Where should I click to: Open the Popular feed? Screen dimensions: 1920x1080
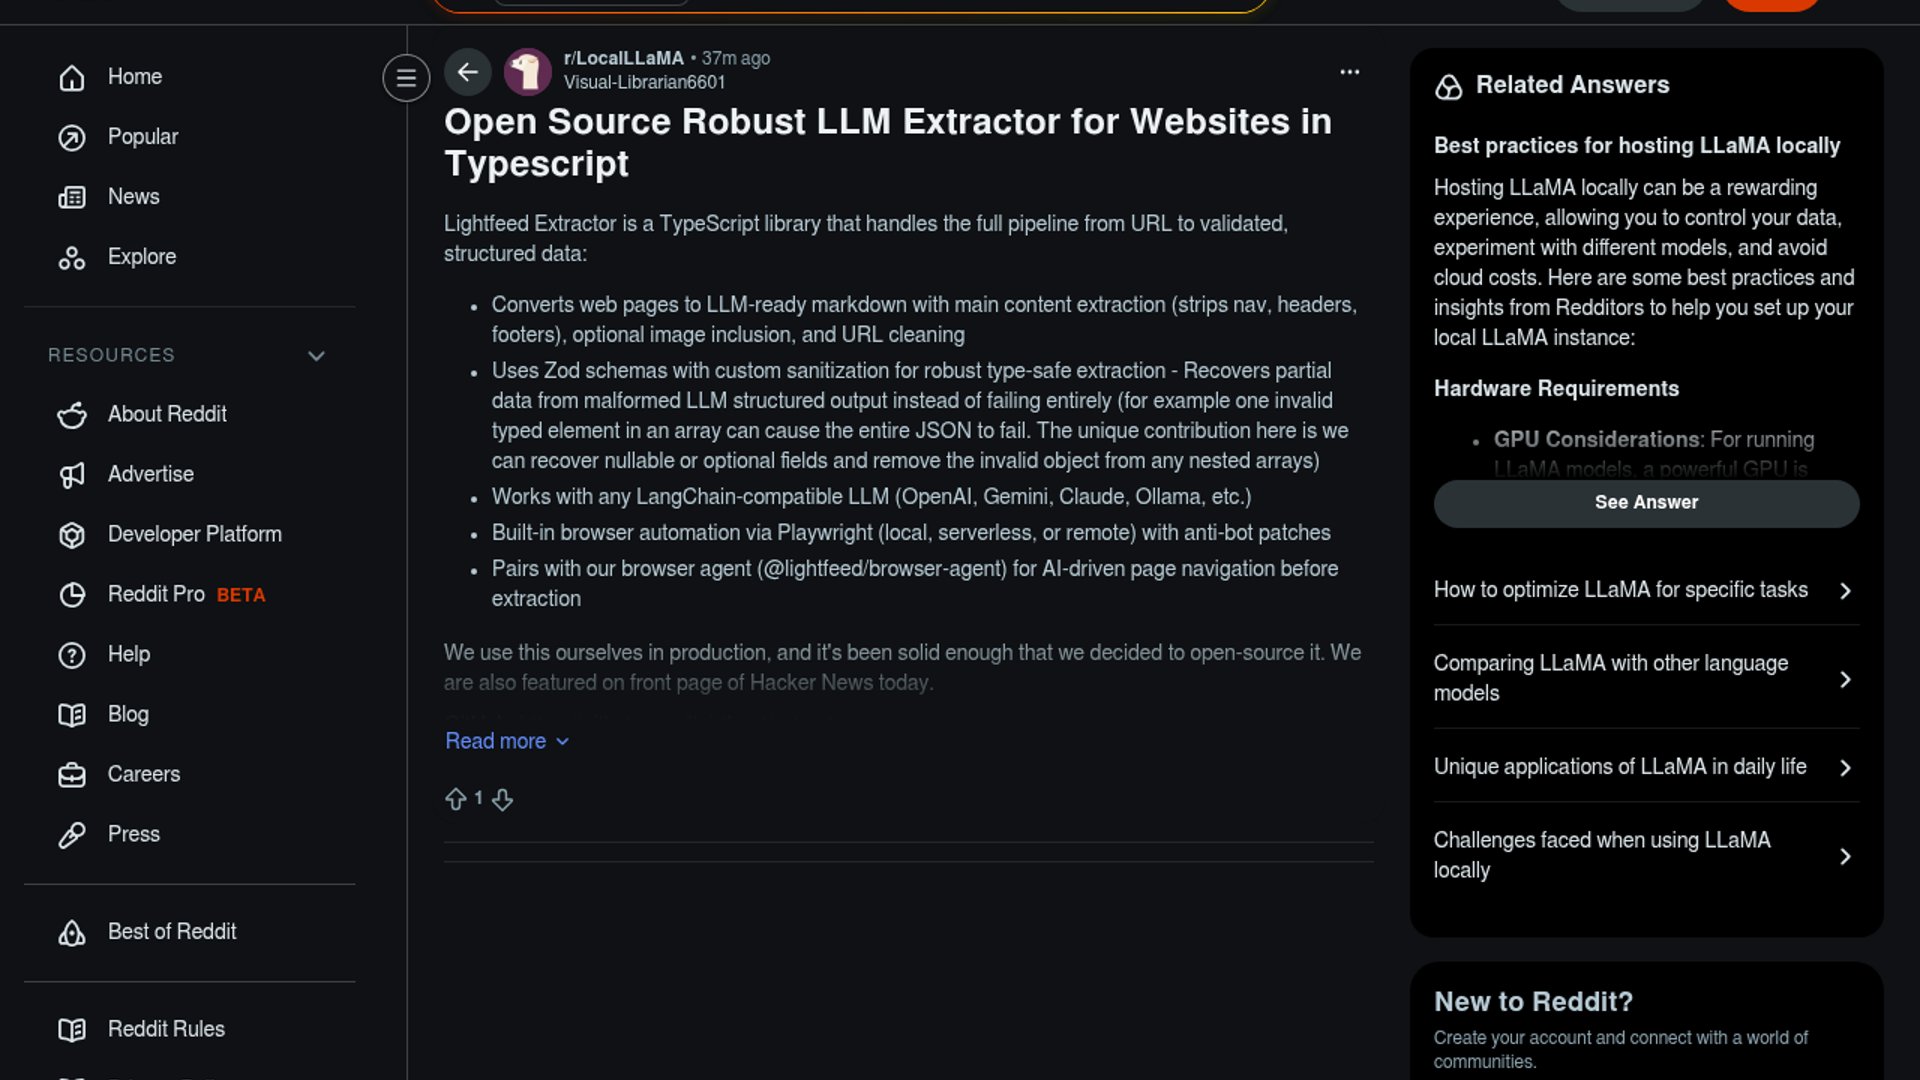coord(142,137)
